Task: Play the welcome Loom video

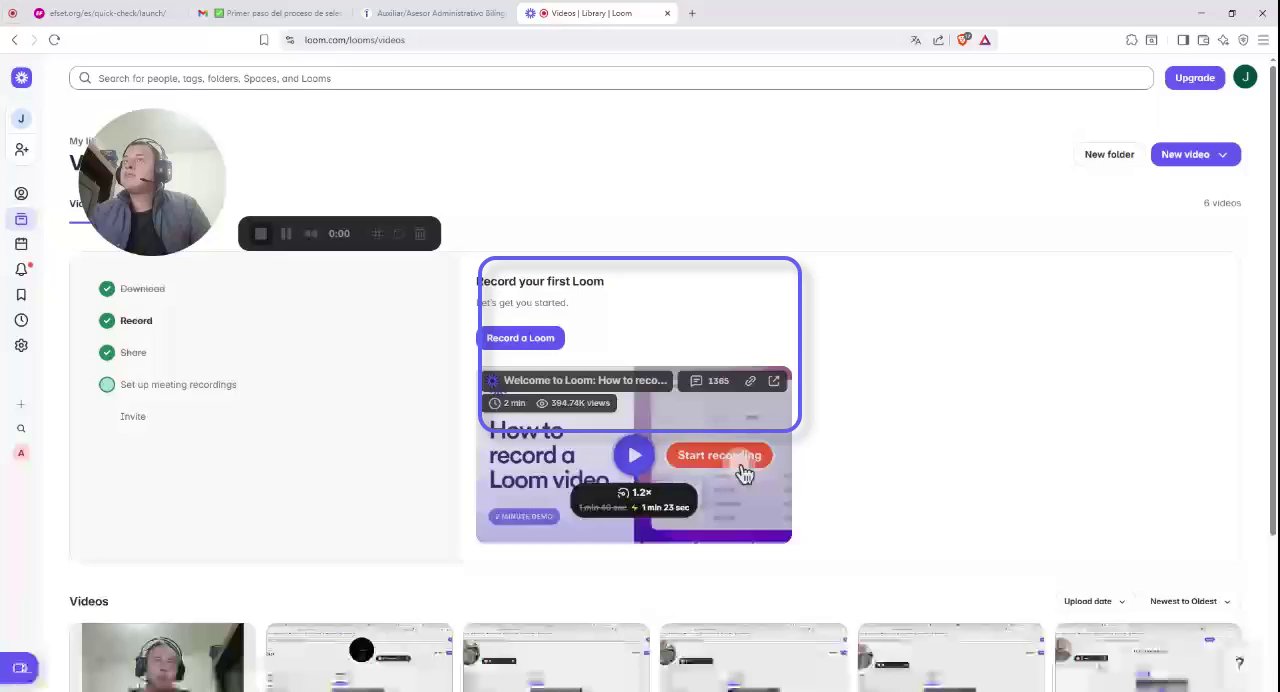Action: 634,456
